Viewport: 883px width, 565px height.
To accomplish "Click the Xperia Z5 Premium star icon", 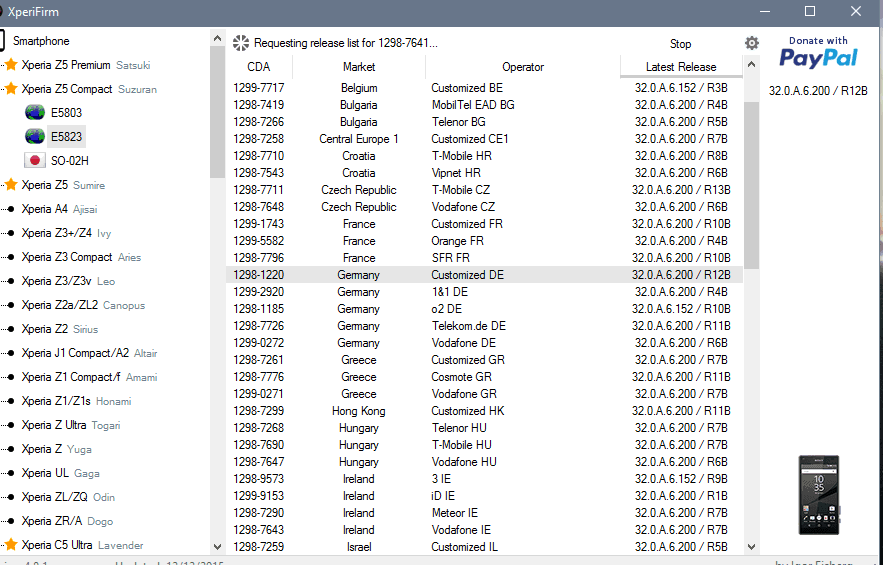I will point(11,65).
